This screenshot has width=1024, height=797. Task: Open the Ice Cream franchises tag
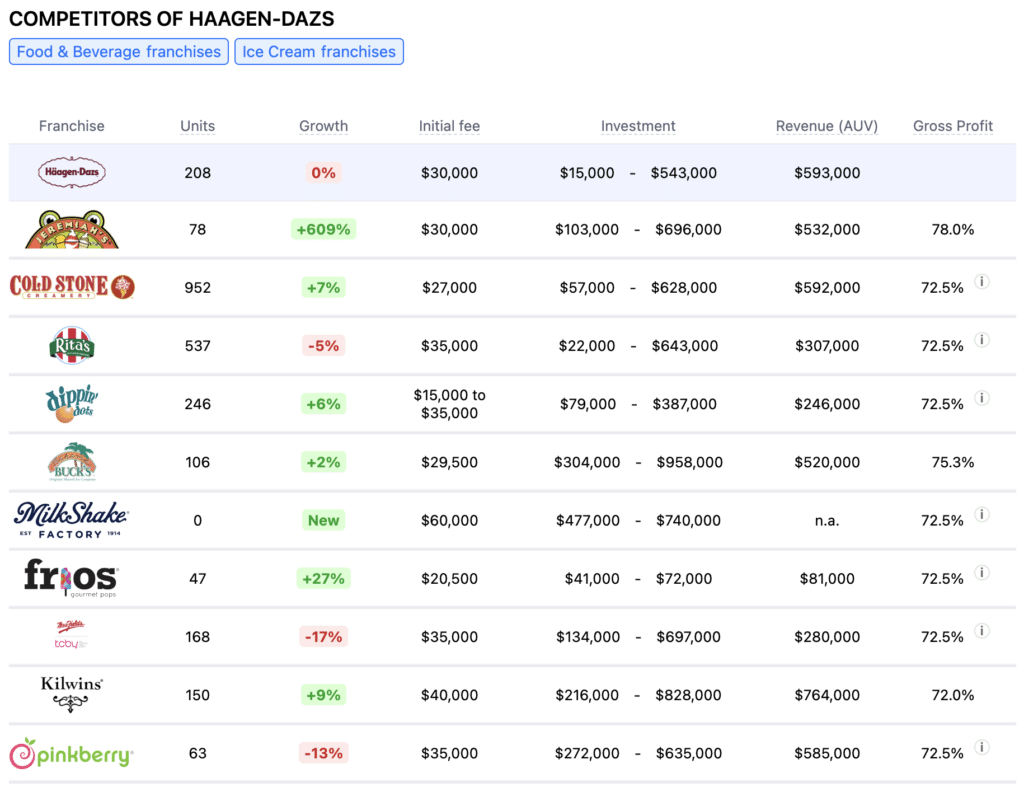click(319, 52)
